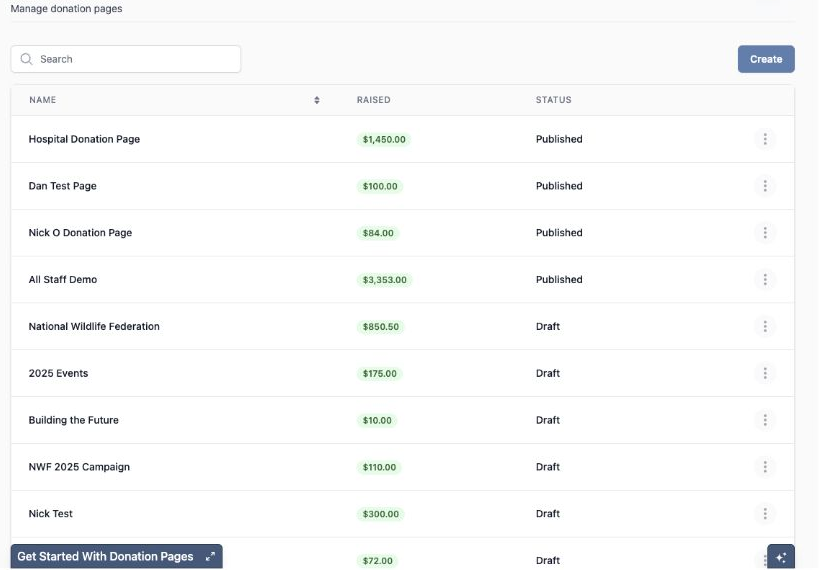The width and height of the screenshot is (820, 570).
Task: Click Draft status of 2025 Events
Action: (548, 373)
